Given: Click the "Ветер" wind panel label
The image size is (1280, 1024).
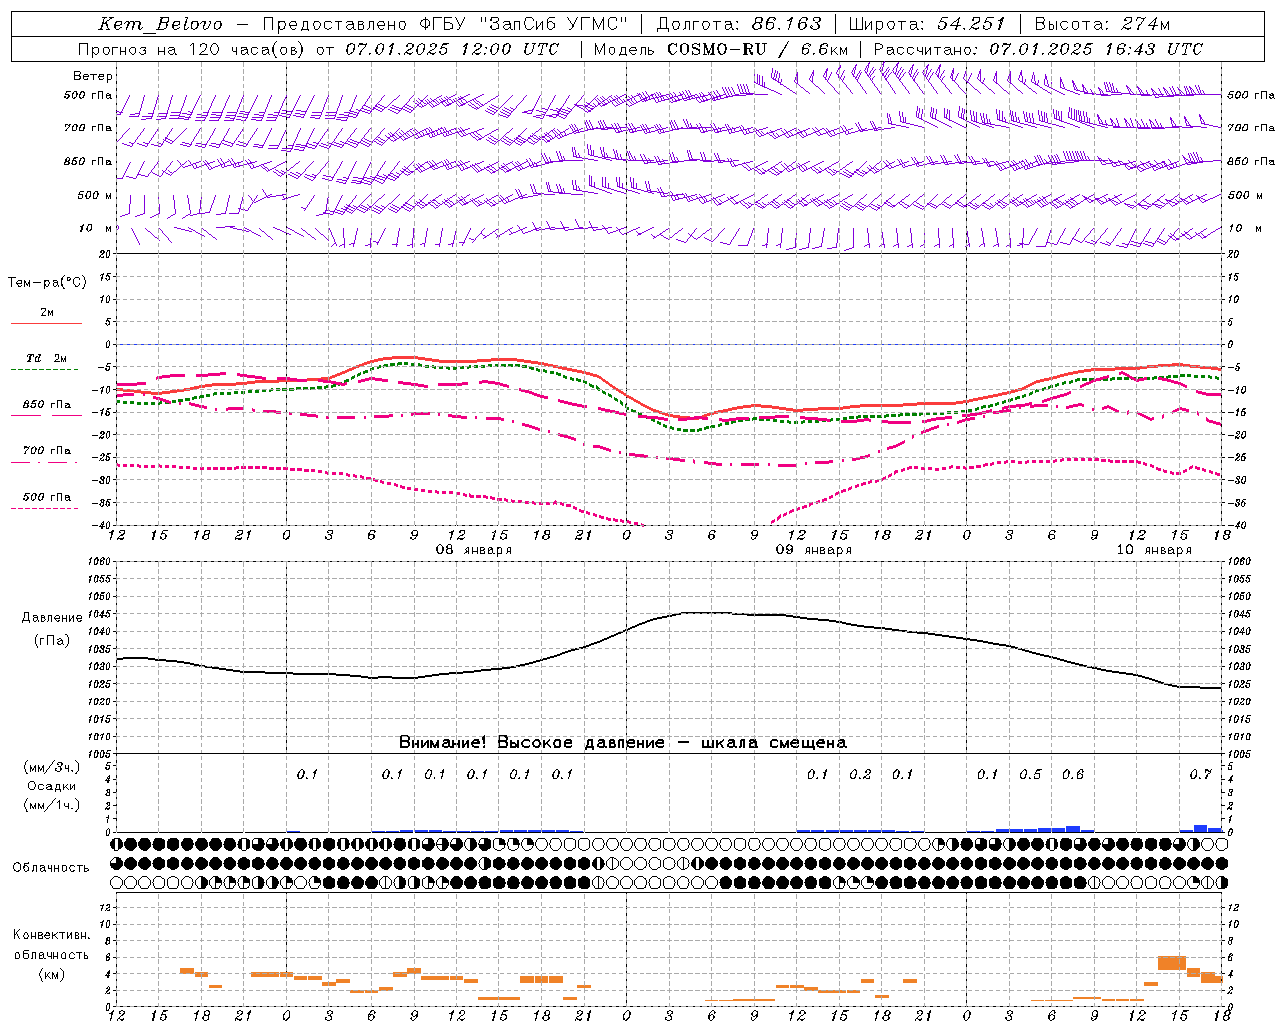Looking at the screenshot, I should pyautogui.click(x=93, y=76).
